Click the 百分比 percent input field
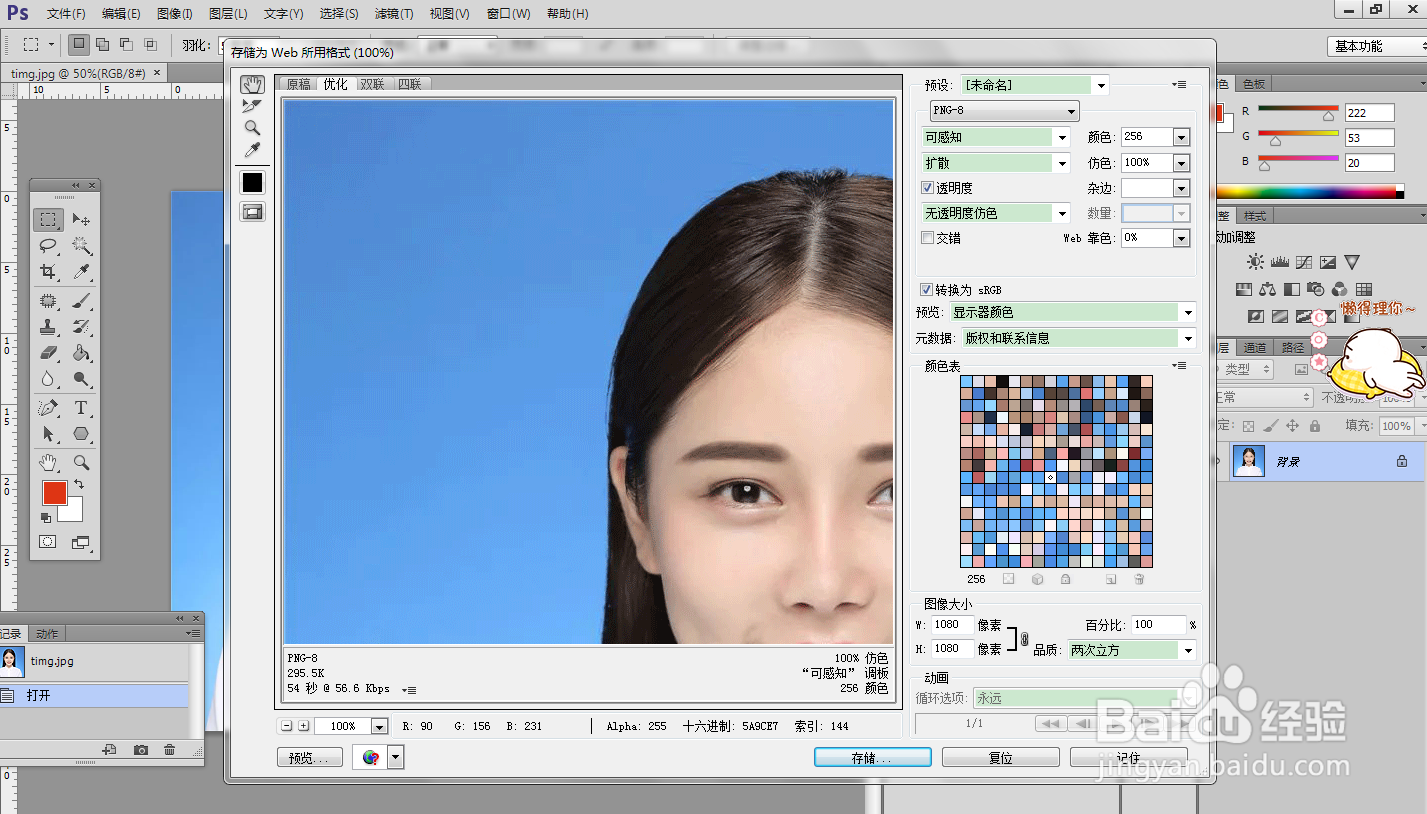Viewport: 1427px width, 814px height. (1158, 624)
